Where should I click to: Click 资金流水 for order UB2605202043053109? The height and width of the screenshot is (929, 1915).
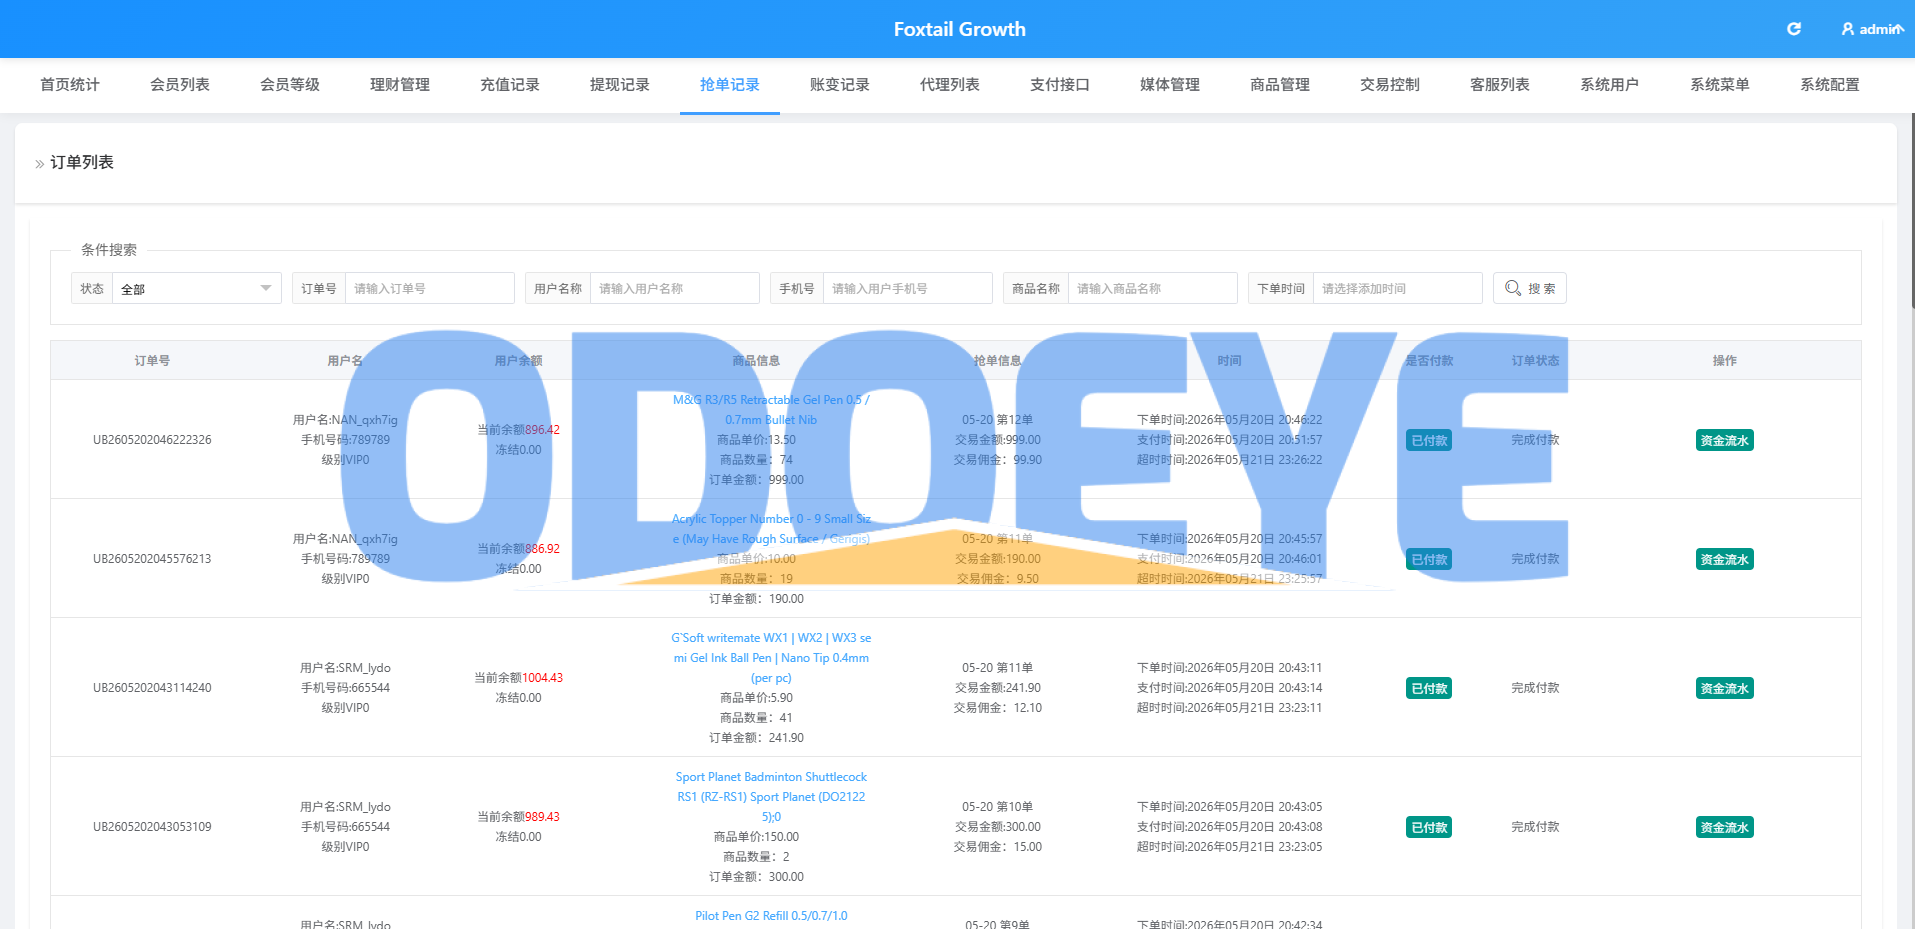1725,827
